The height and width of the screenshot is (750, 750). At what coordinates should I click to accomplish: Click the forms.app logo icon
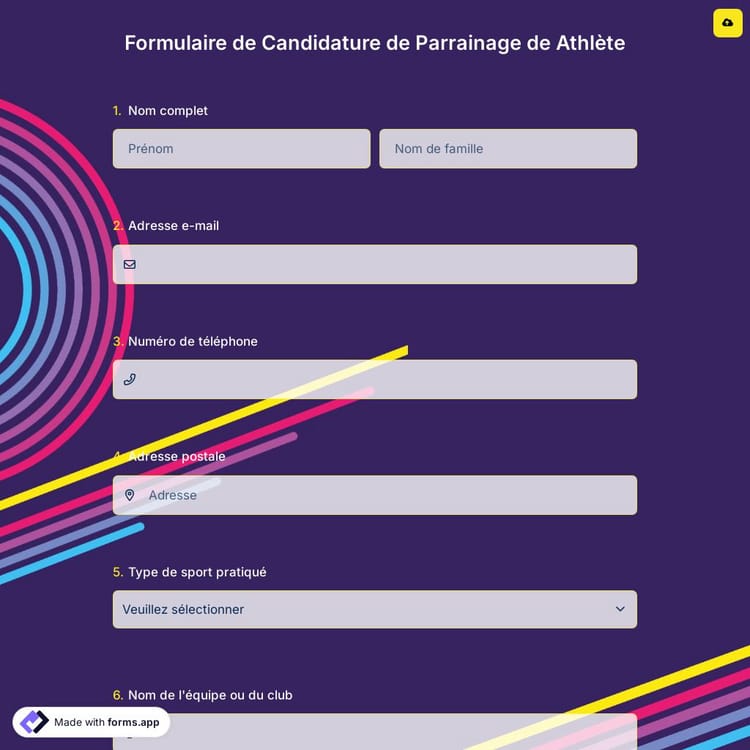point(34,722)
